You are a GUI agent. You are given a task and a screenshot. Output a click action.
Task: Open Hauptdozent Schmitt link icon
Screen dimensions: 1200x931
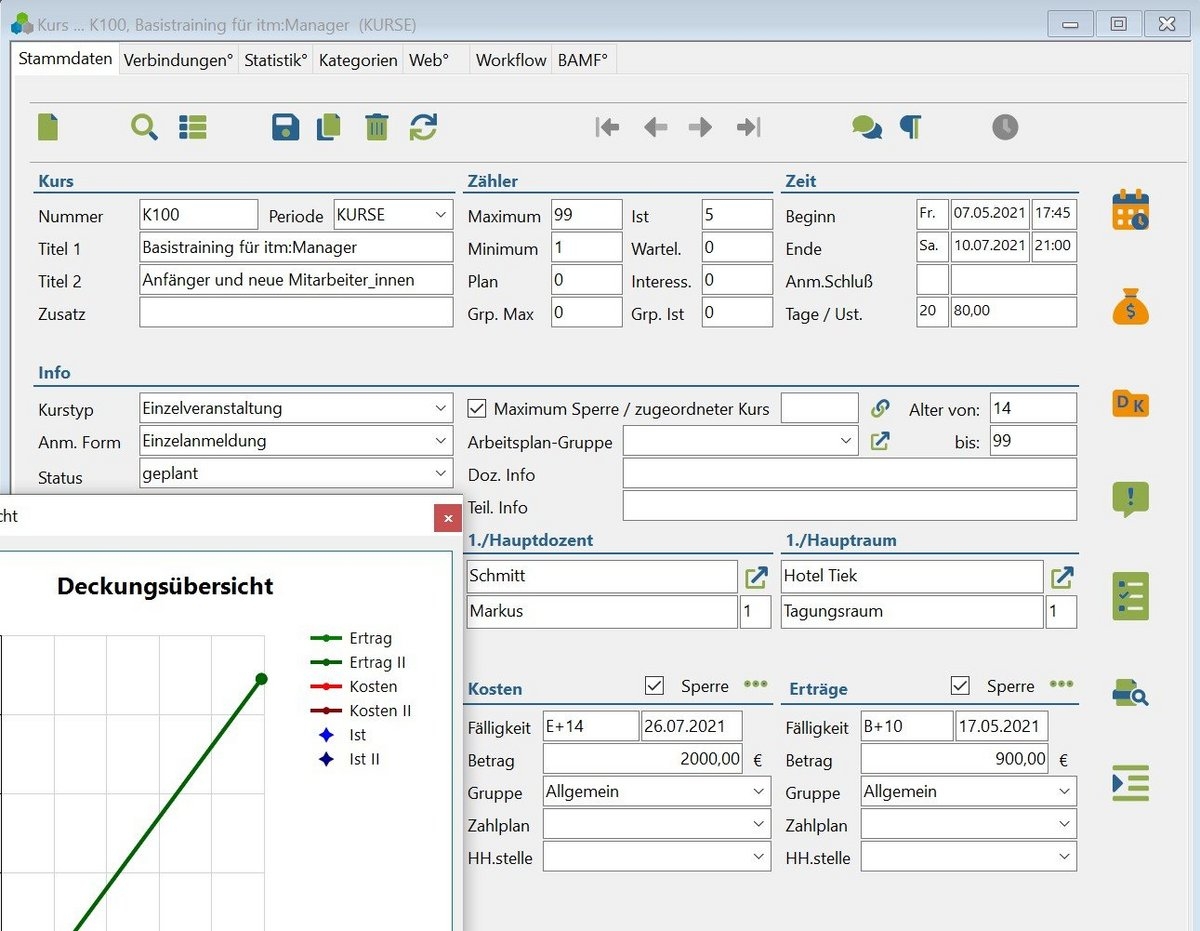click(x=757, y=577)
